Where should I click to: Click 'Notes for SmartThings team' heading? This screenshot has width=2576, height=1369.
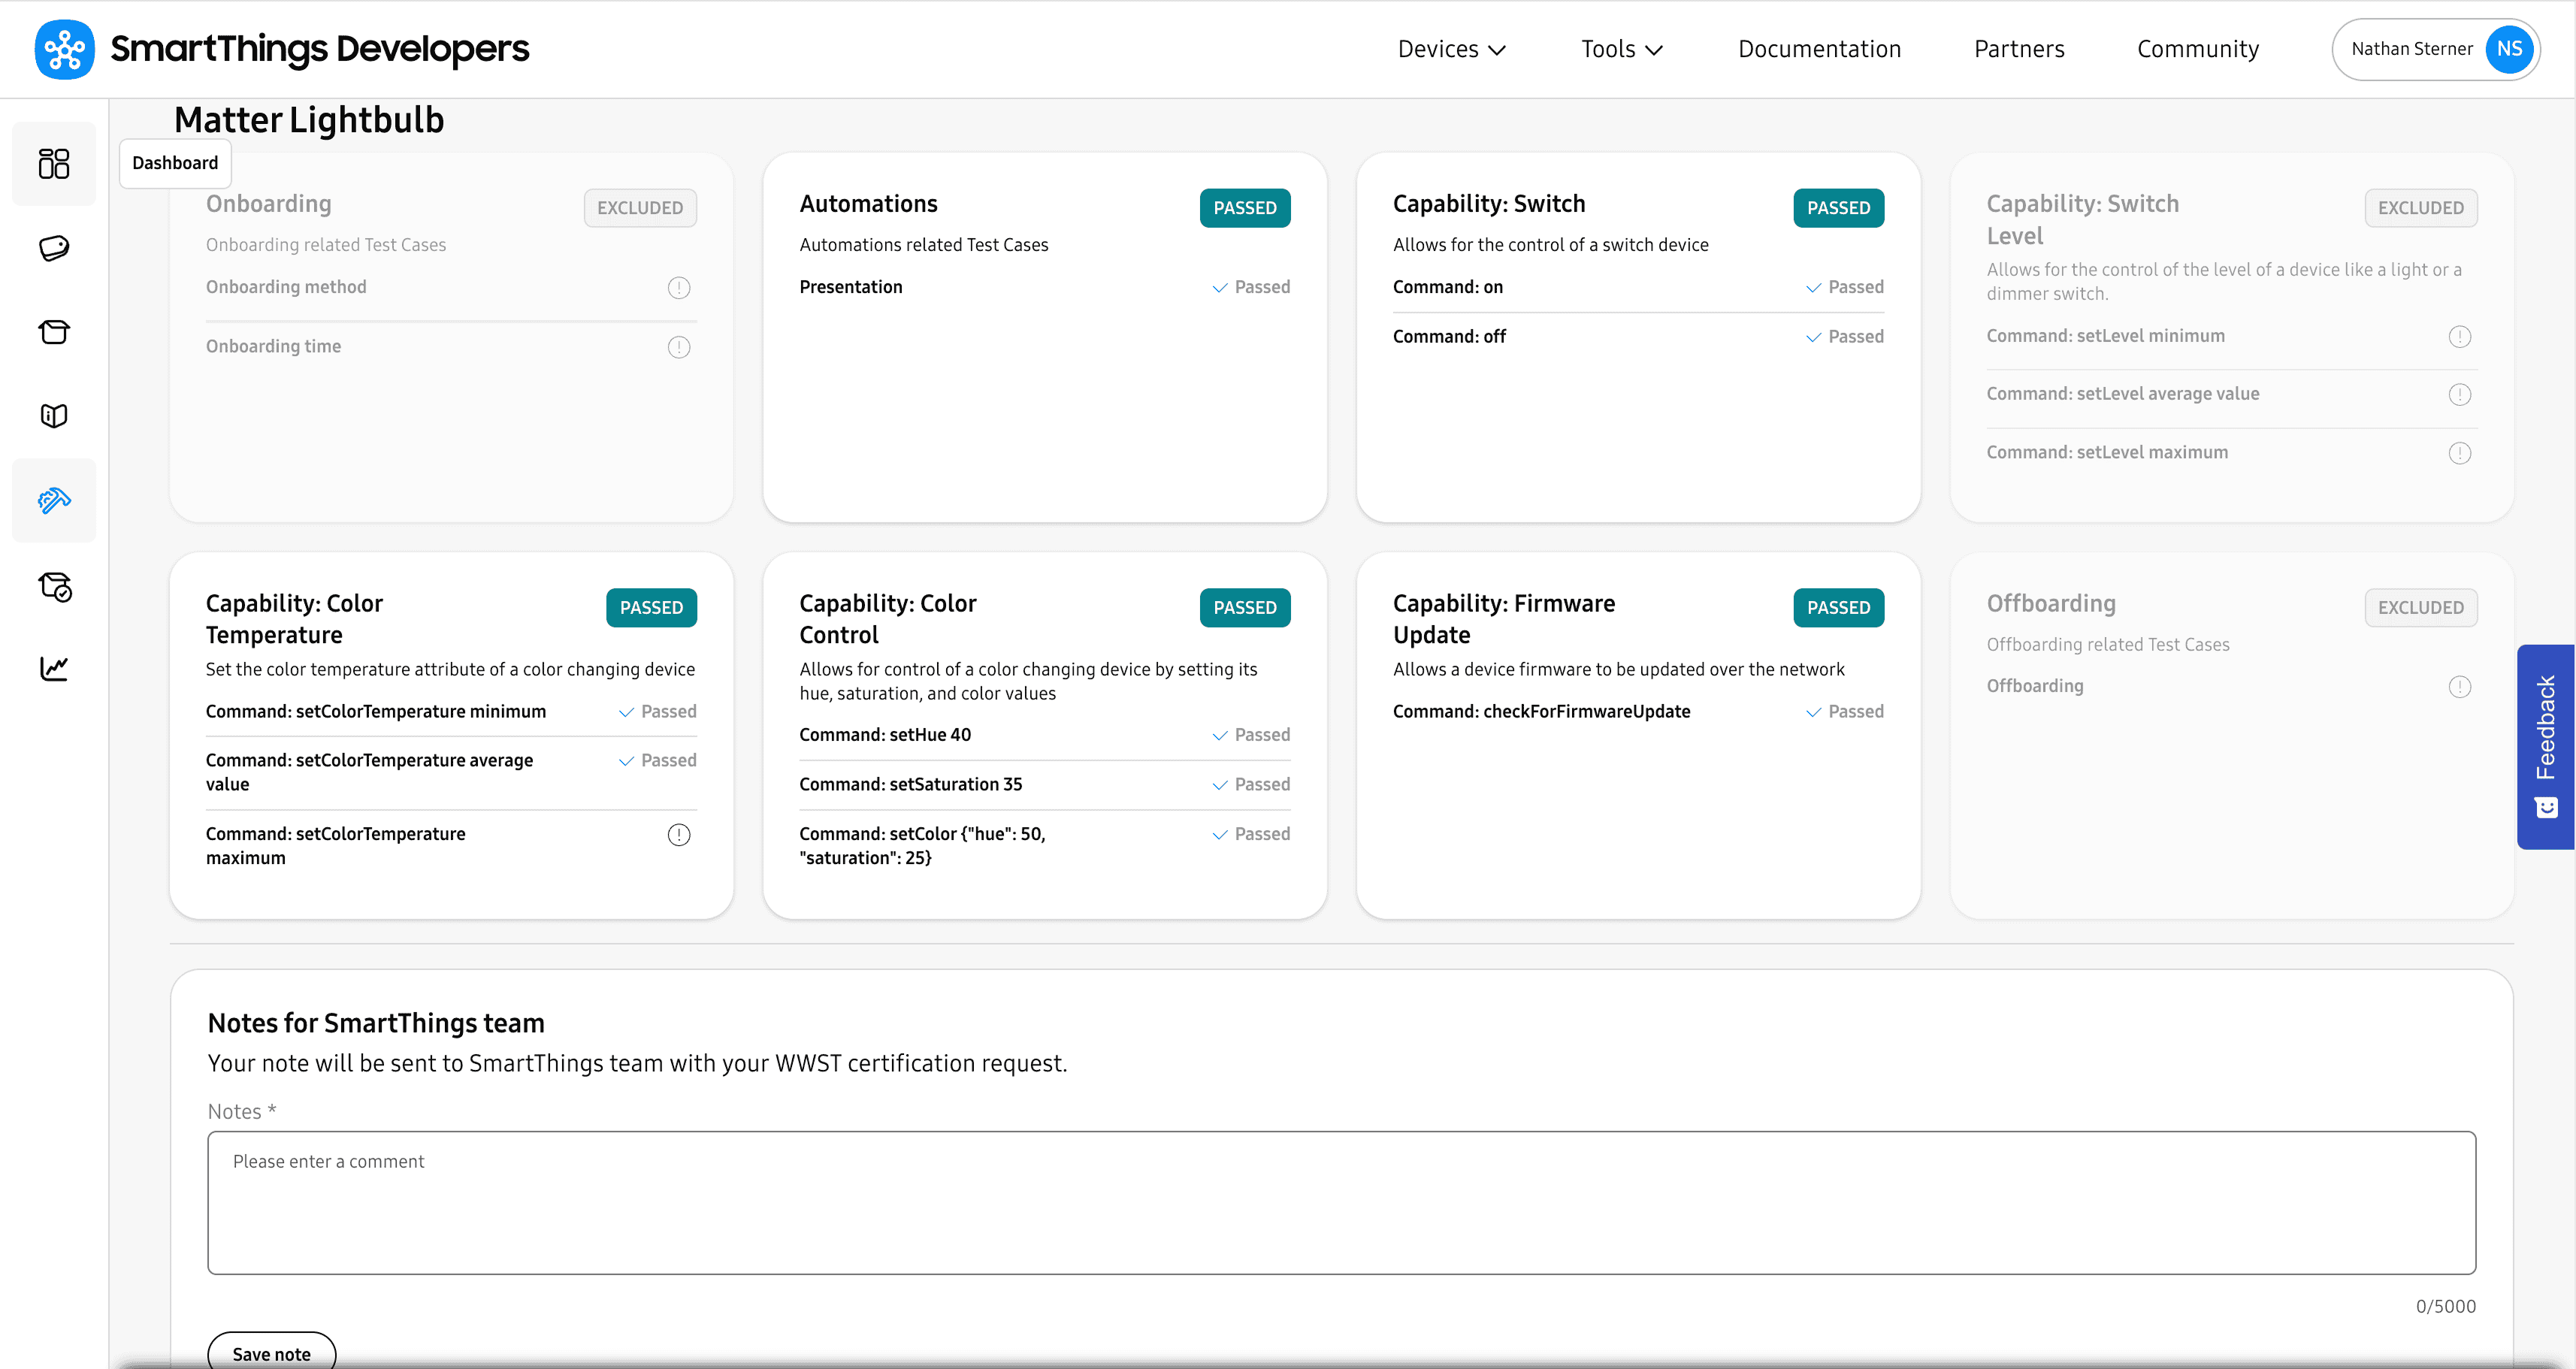(x=376, y=1023)
